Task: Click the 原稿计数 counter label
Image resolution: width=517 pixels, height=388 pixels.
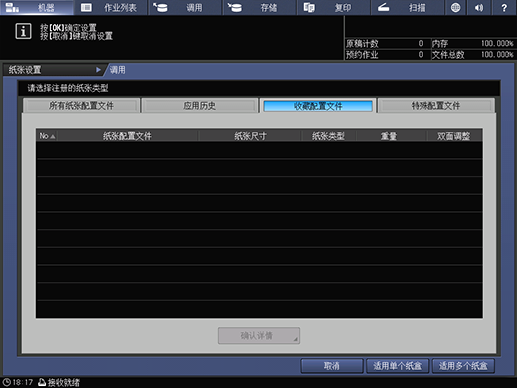Action: coord(362,43)
